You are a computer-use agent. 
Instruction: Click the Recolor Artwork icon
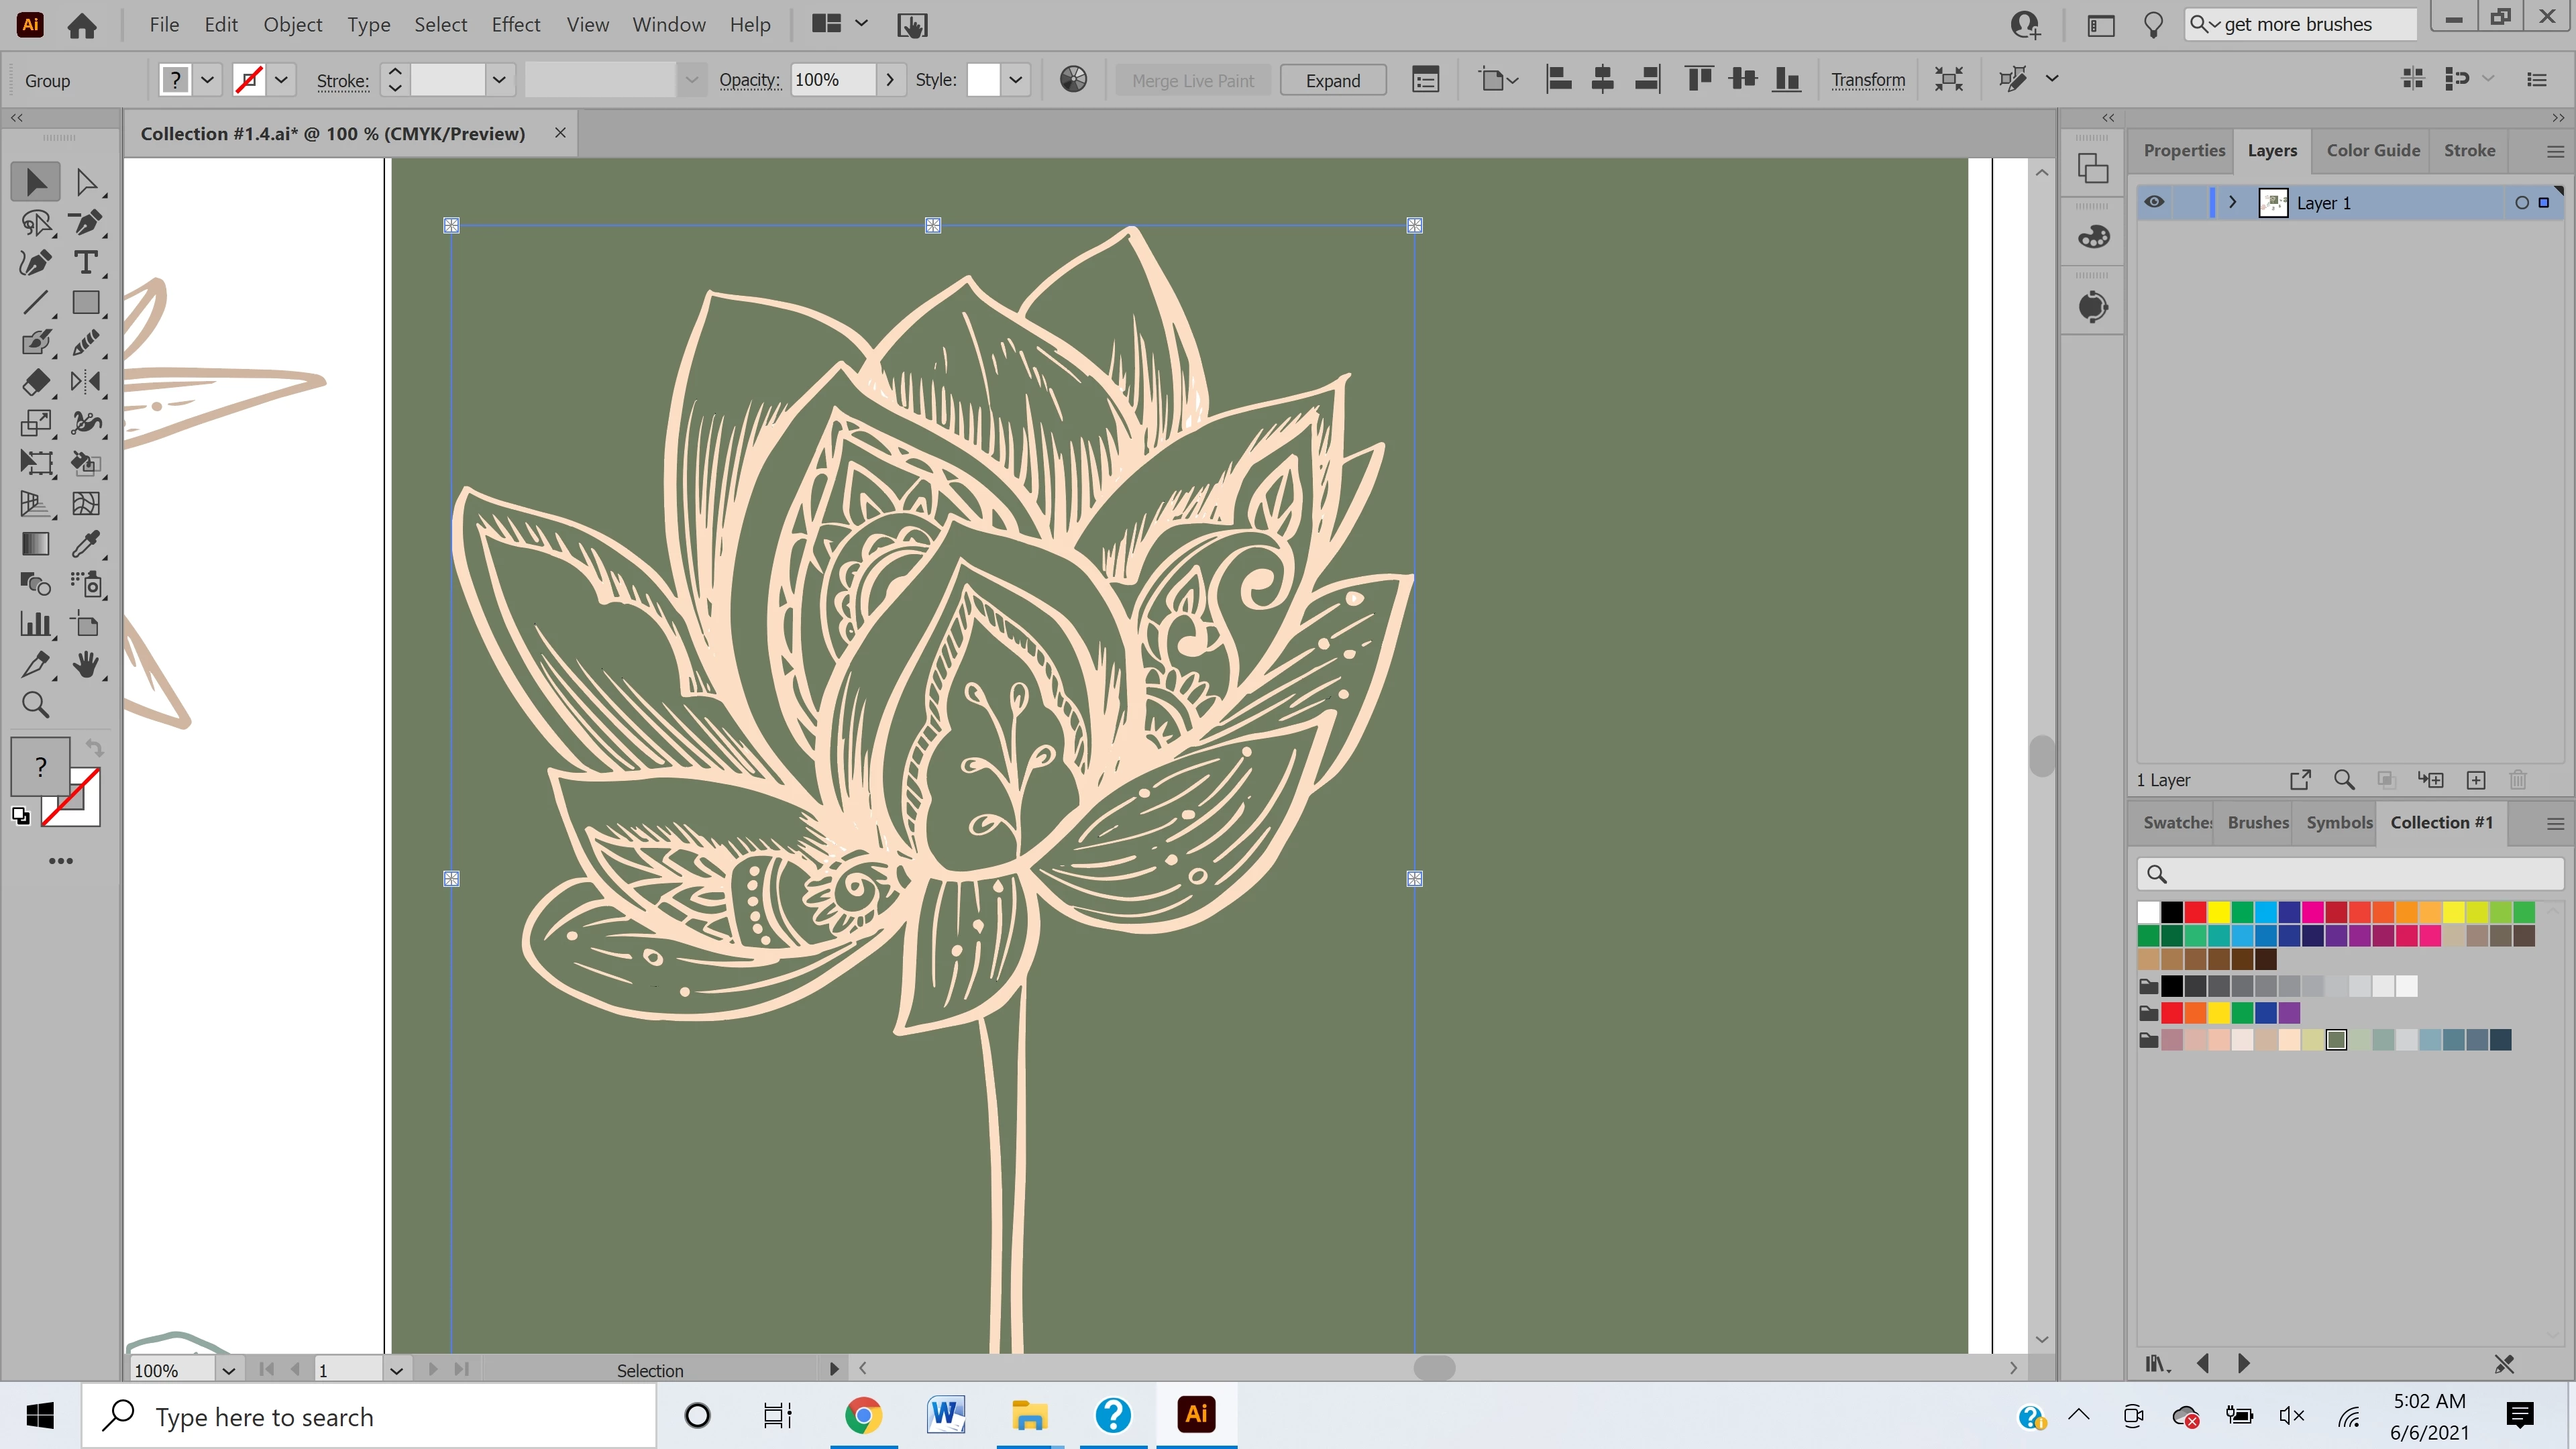click(x=1073, y=80)
